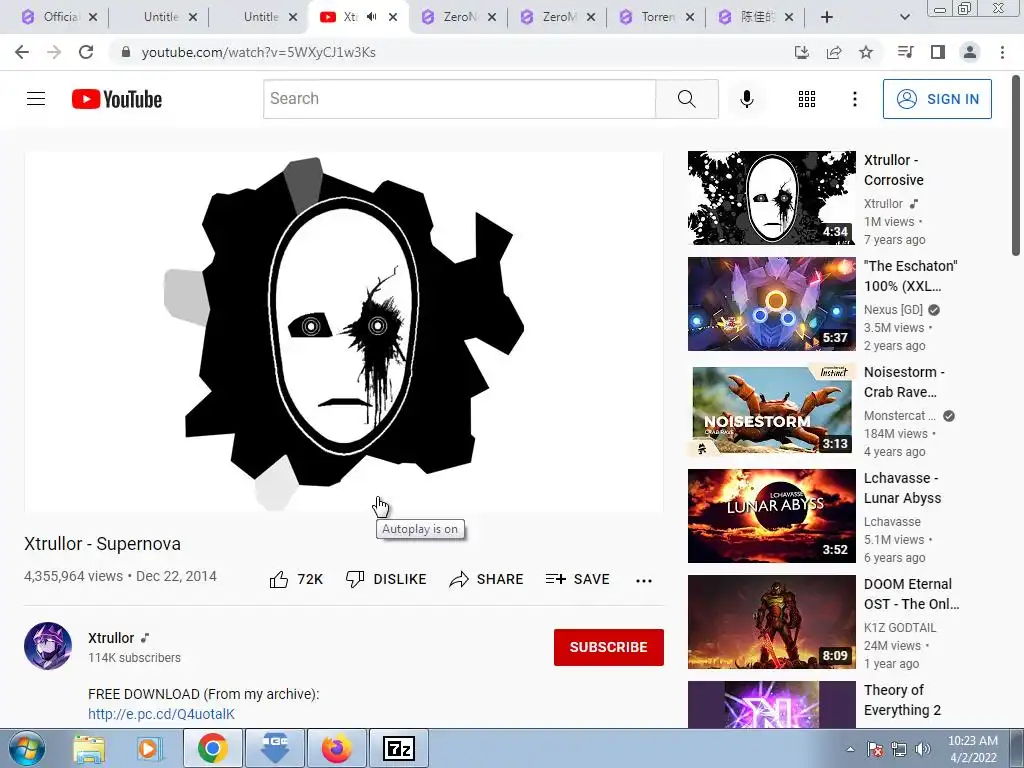Open the Chrome profile avatar
1024x768 pixels.
[x=970, y=52]
